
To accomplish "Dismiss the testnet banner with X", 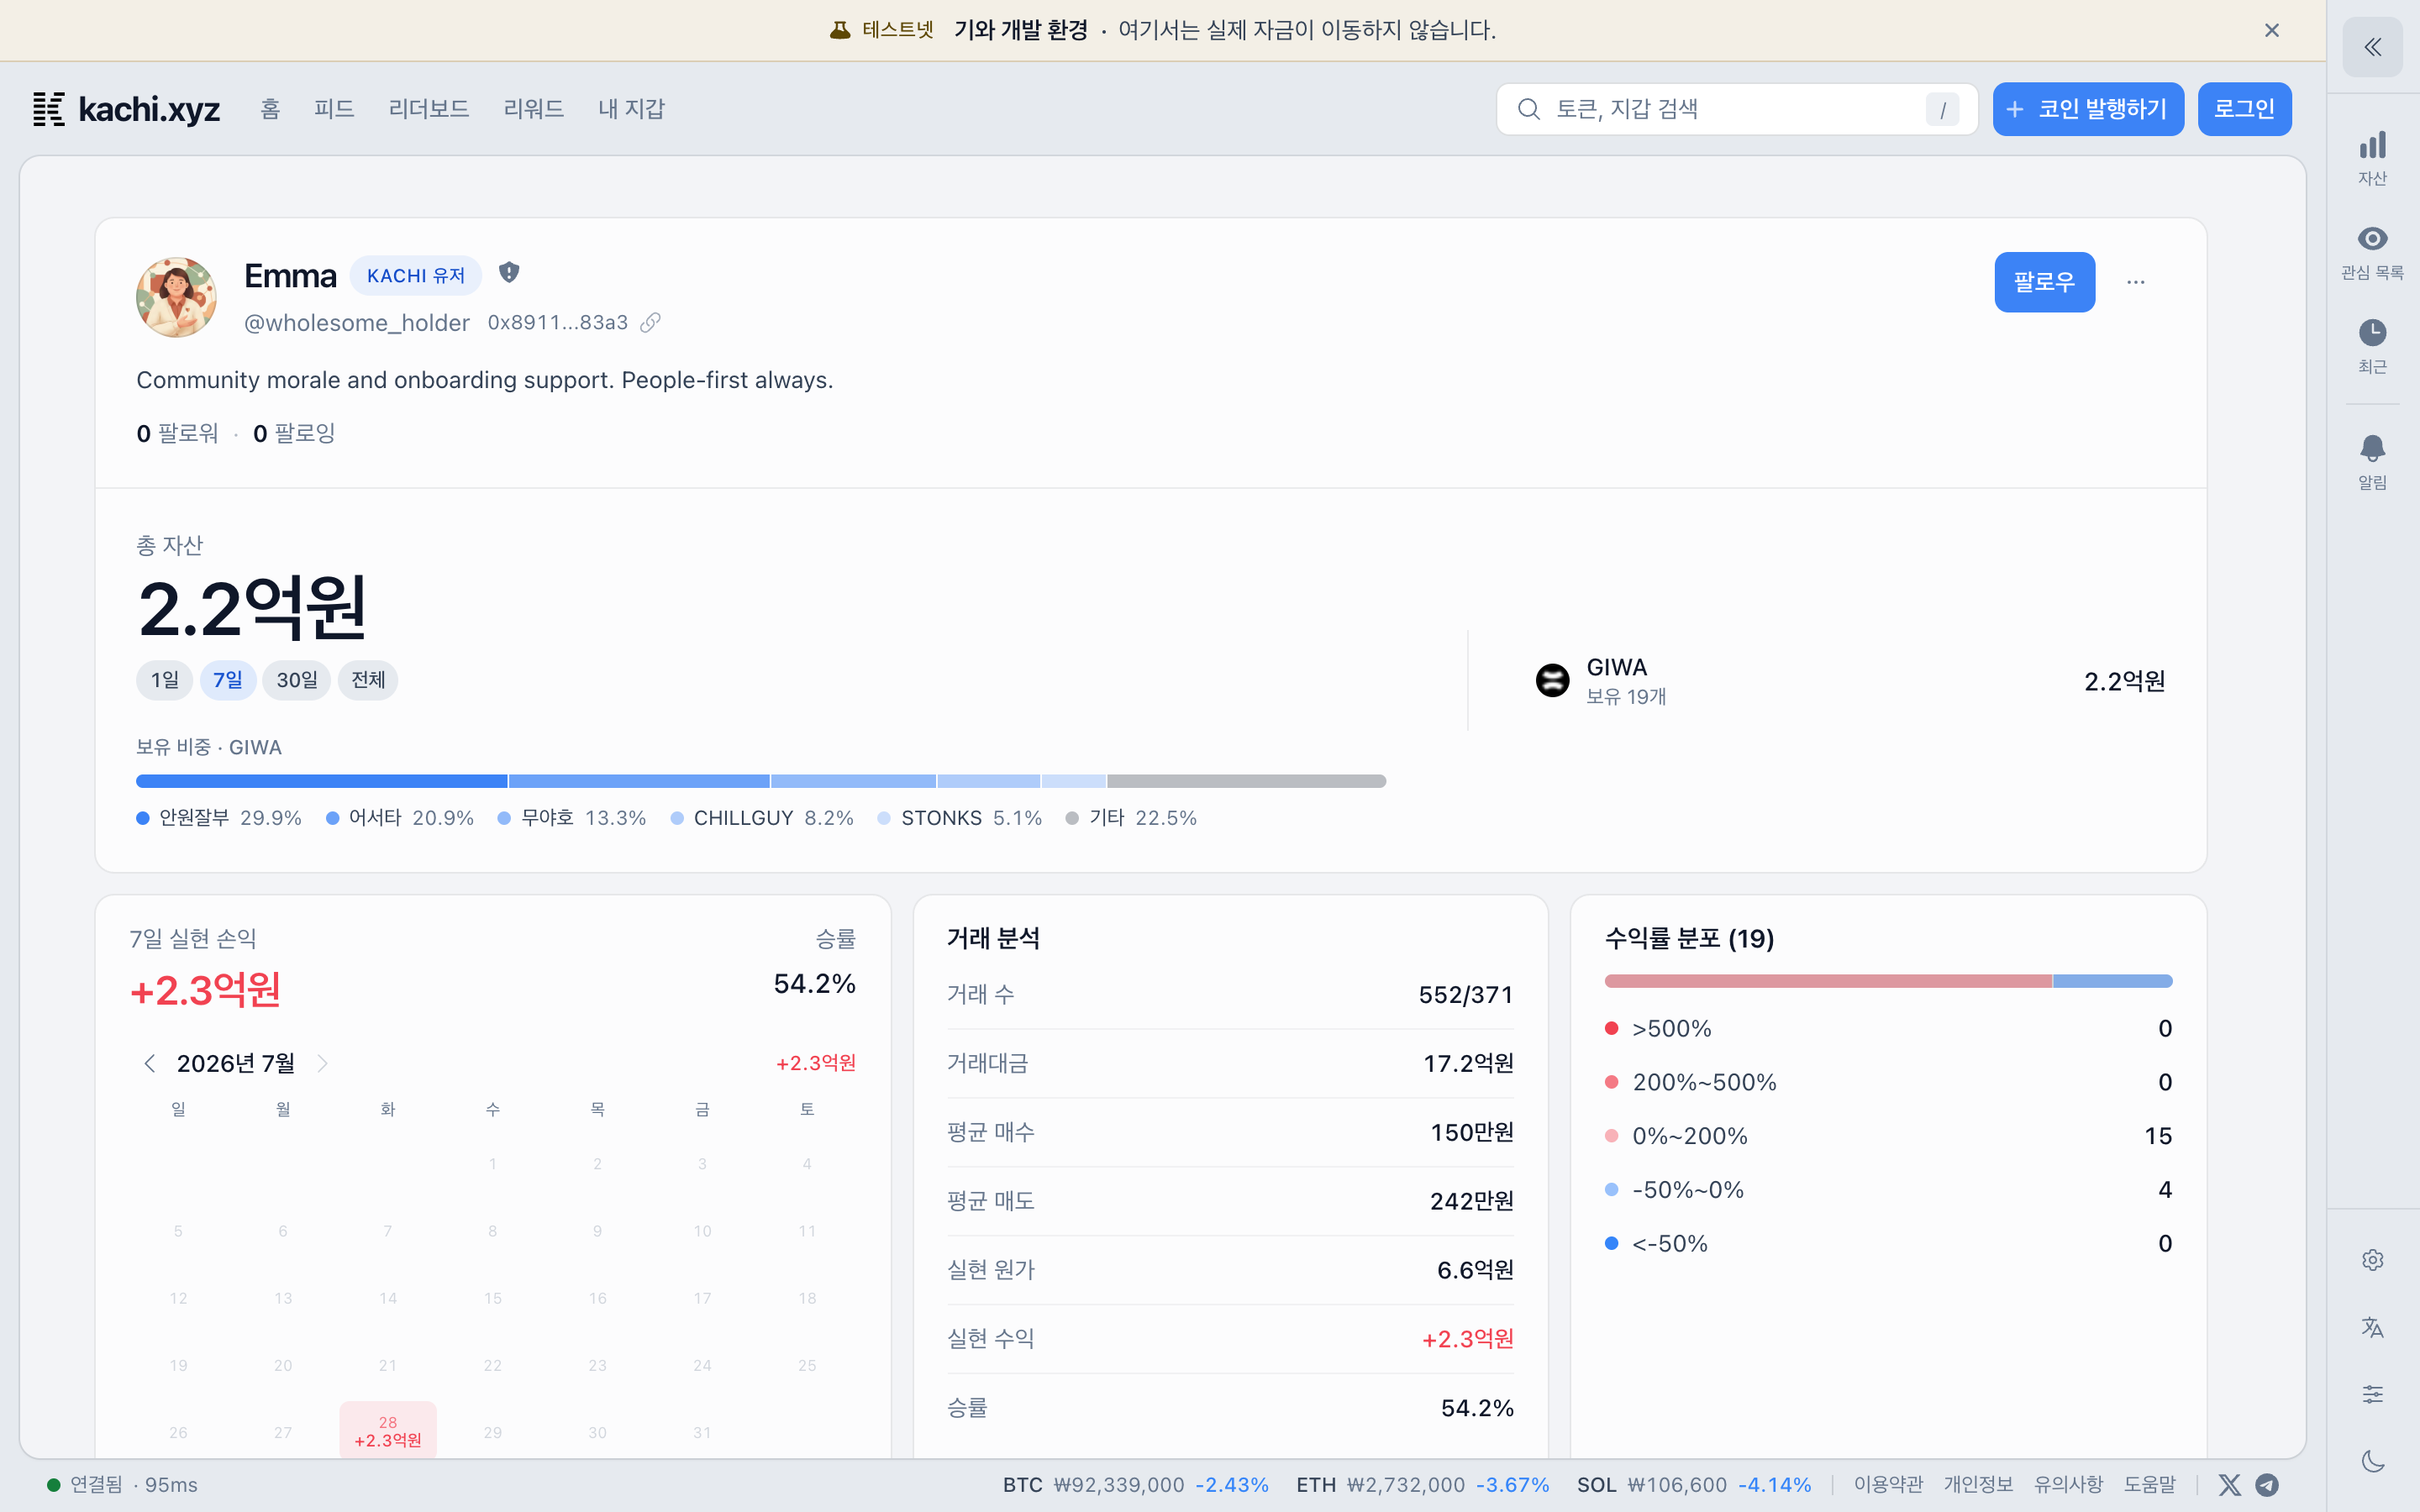I will click(2271, 30).
